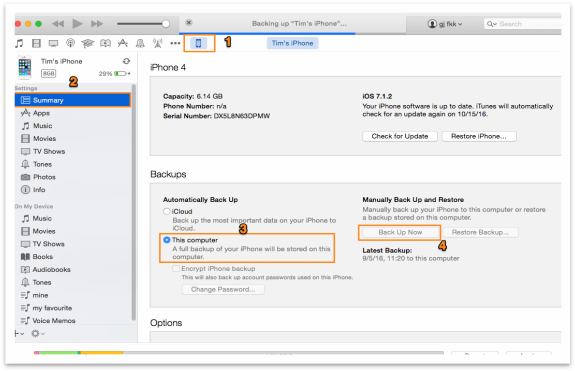Click Check for Update button

coord(400,136)
